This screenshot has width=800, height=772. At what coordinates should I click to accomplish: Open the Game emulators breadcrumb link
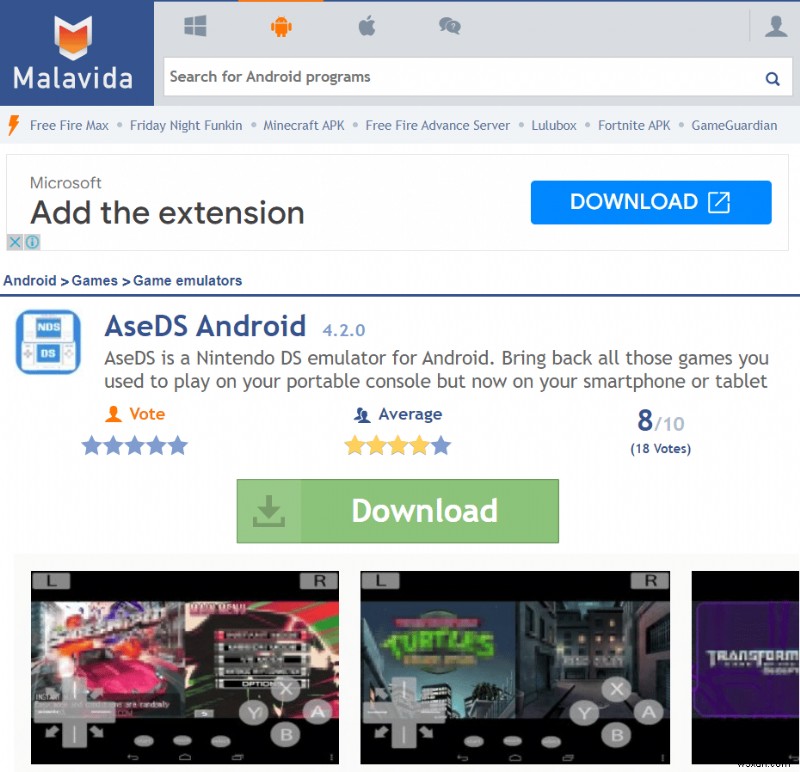coord(186,281)
